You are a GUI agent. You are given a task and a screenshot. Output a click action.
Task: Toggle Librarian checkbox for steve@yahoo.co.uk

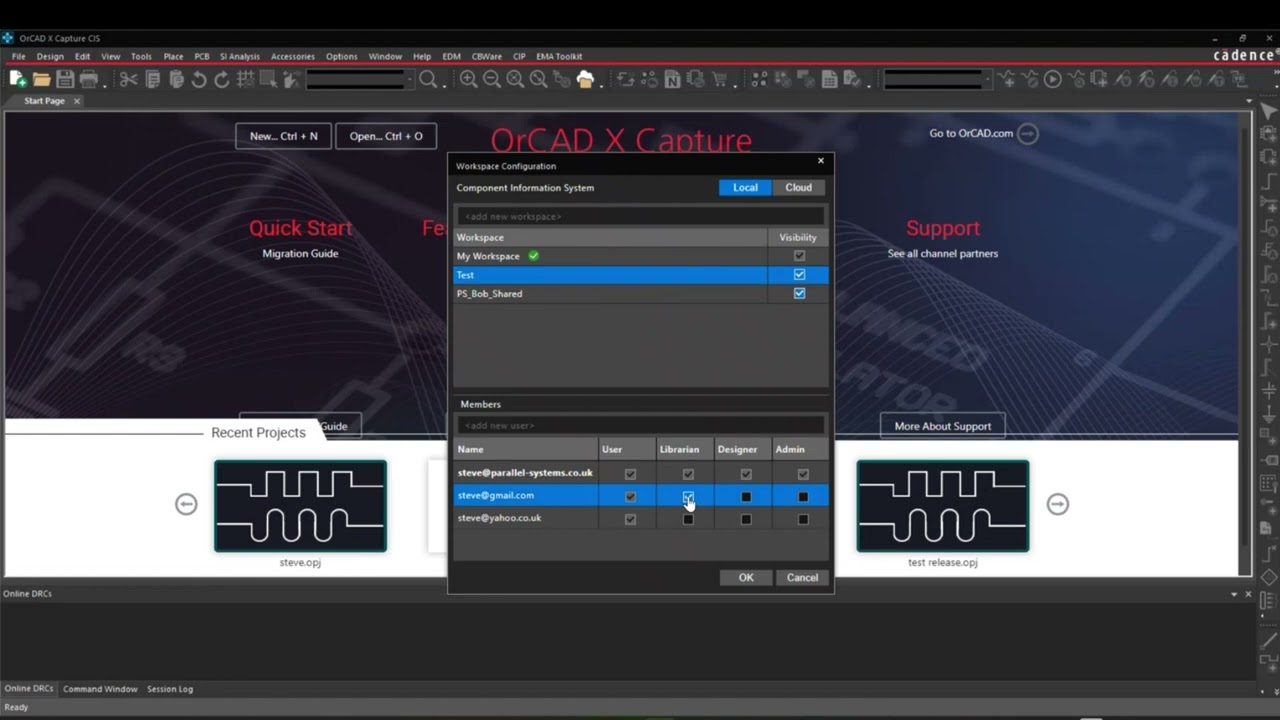(688, 519)
